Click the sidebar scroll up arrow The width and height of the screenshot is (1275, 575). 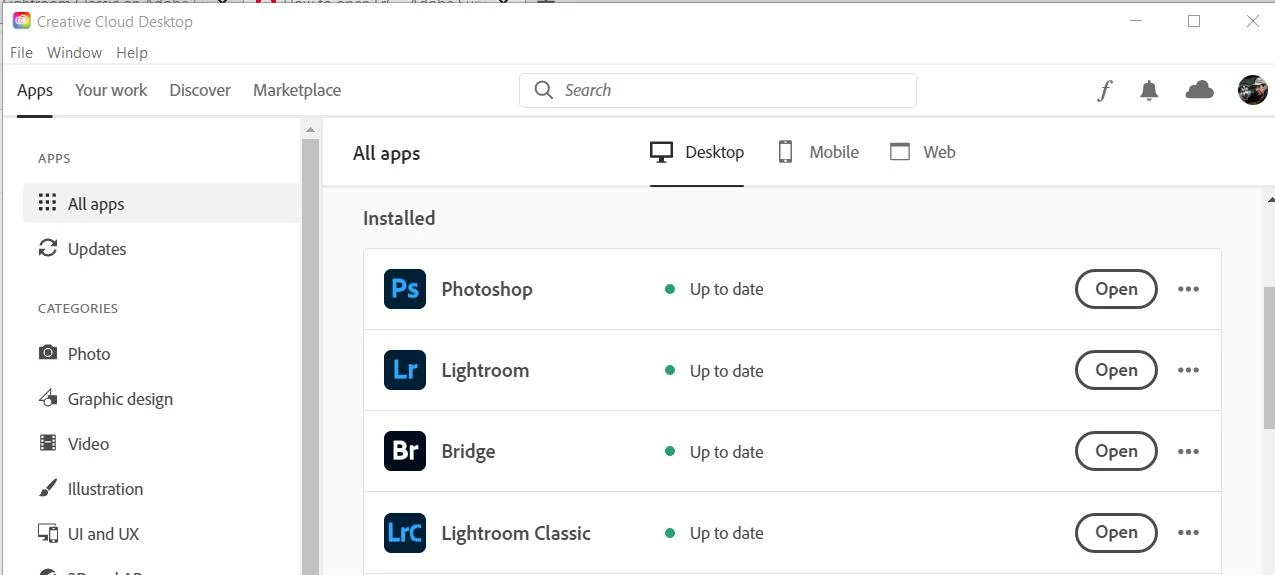pyautogui.click(x=310, y=129)
